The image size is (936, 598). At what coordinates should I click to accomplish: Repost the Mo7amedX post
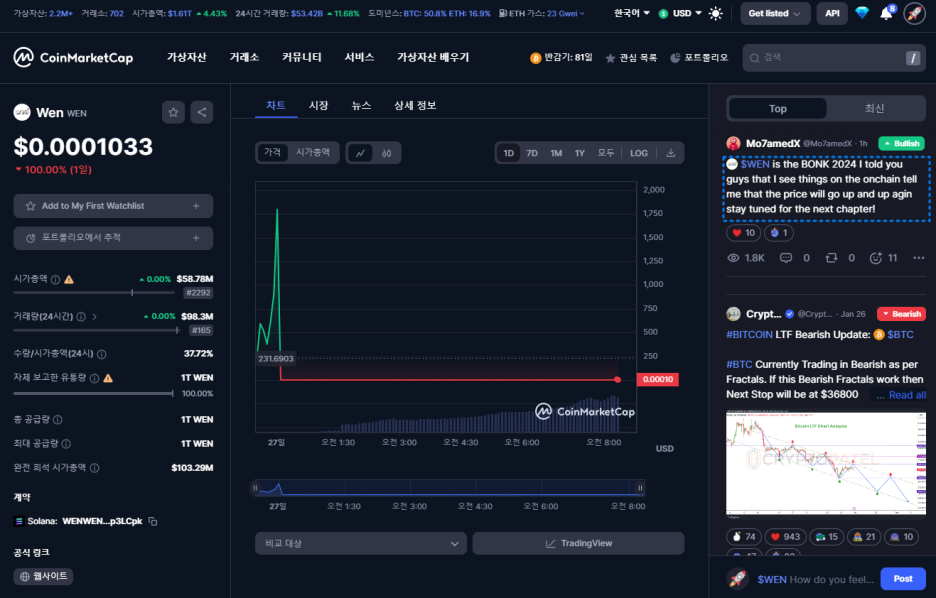click(x=831, y=258)
